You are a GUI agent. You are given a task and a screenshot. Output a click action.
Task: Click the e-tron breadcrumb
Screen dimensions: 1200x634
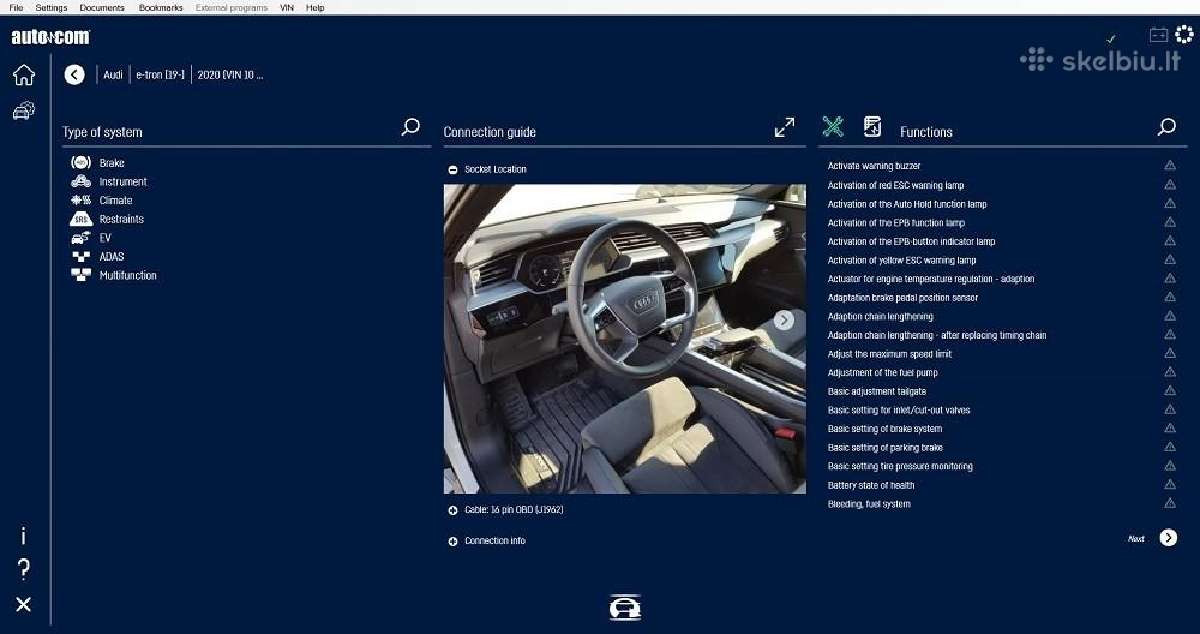160,75
